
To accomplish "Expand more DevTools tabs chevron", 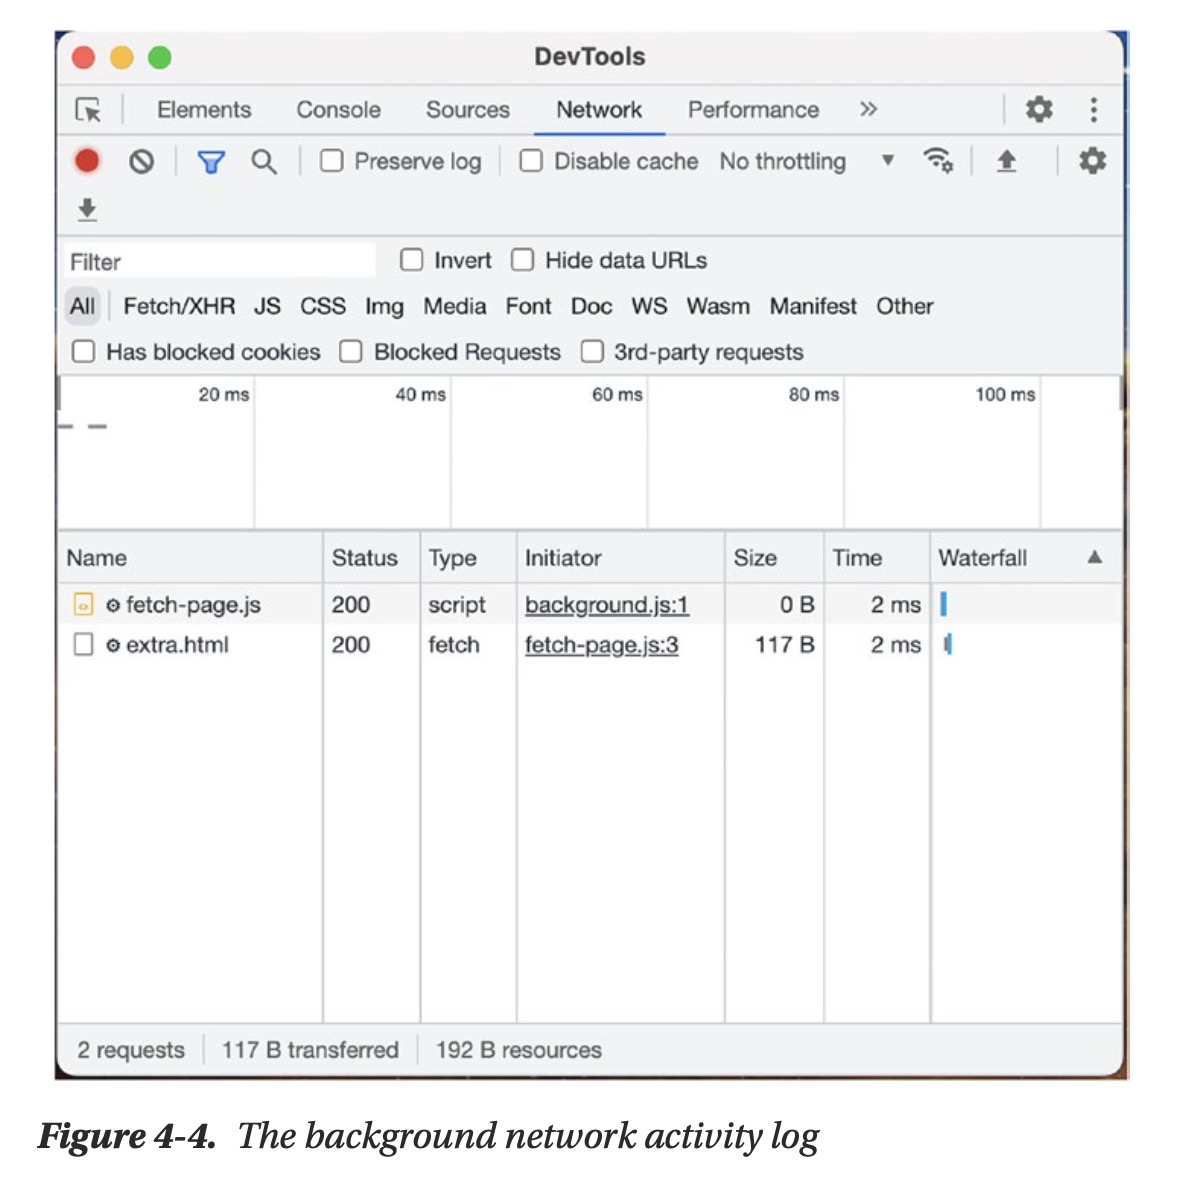I will [x=868, y=109].
